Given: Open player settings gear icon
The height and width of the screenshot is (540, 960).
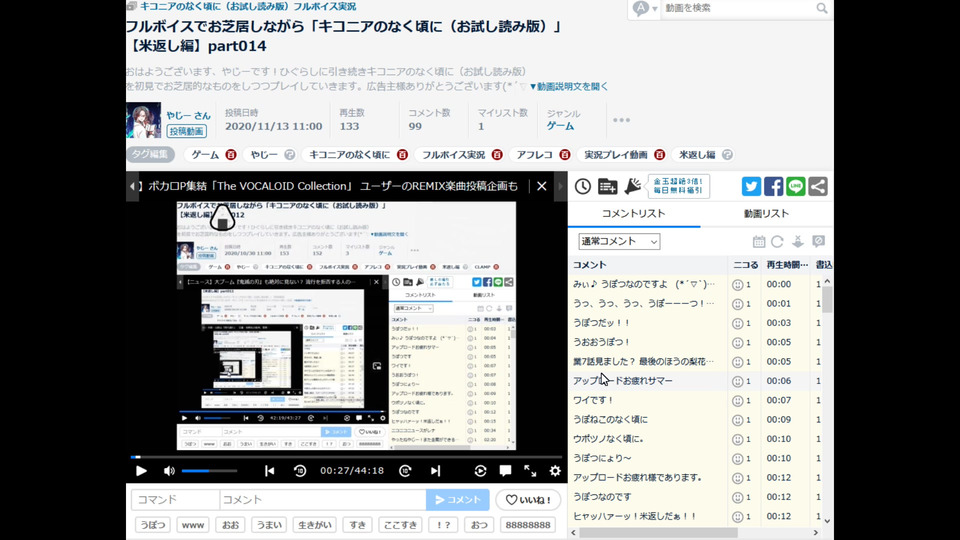Looking at the screenshot, I should click(x=555, y=471).
